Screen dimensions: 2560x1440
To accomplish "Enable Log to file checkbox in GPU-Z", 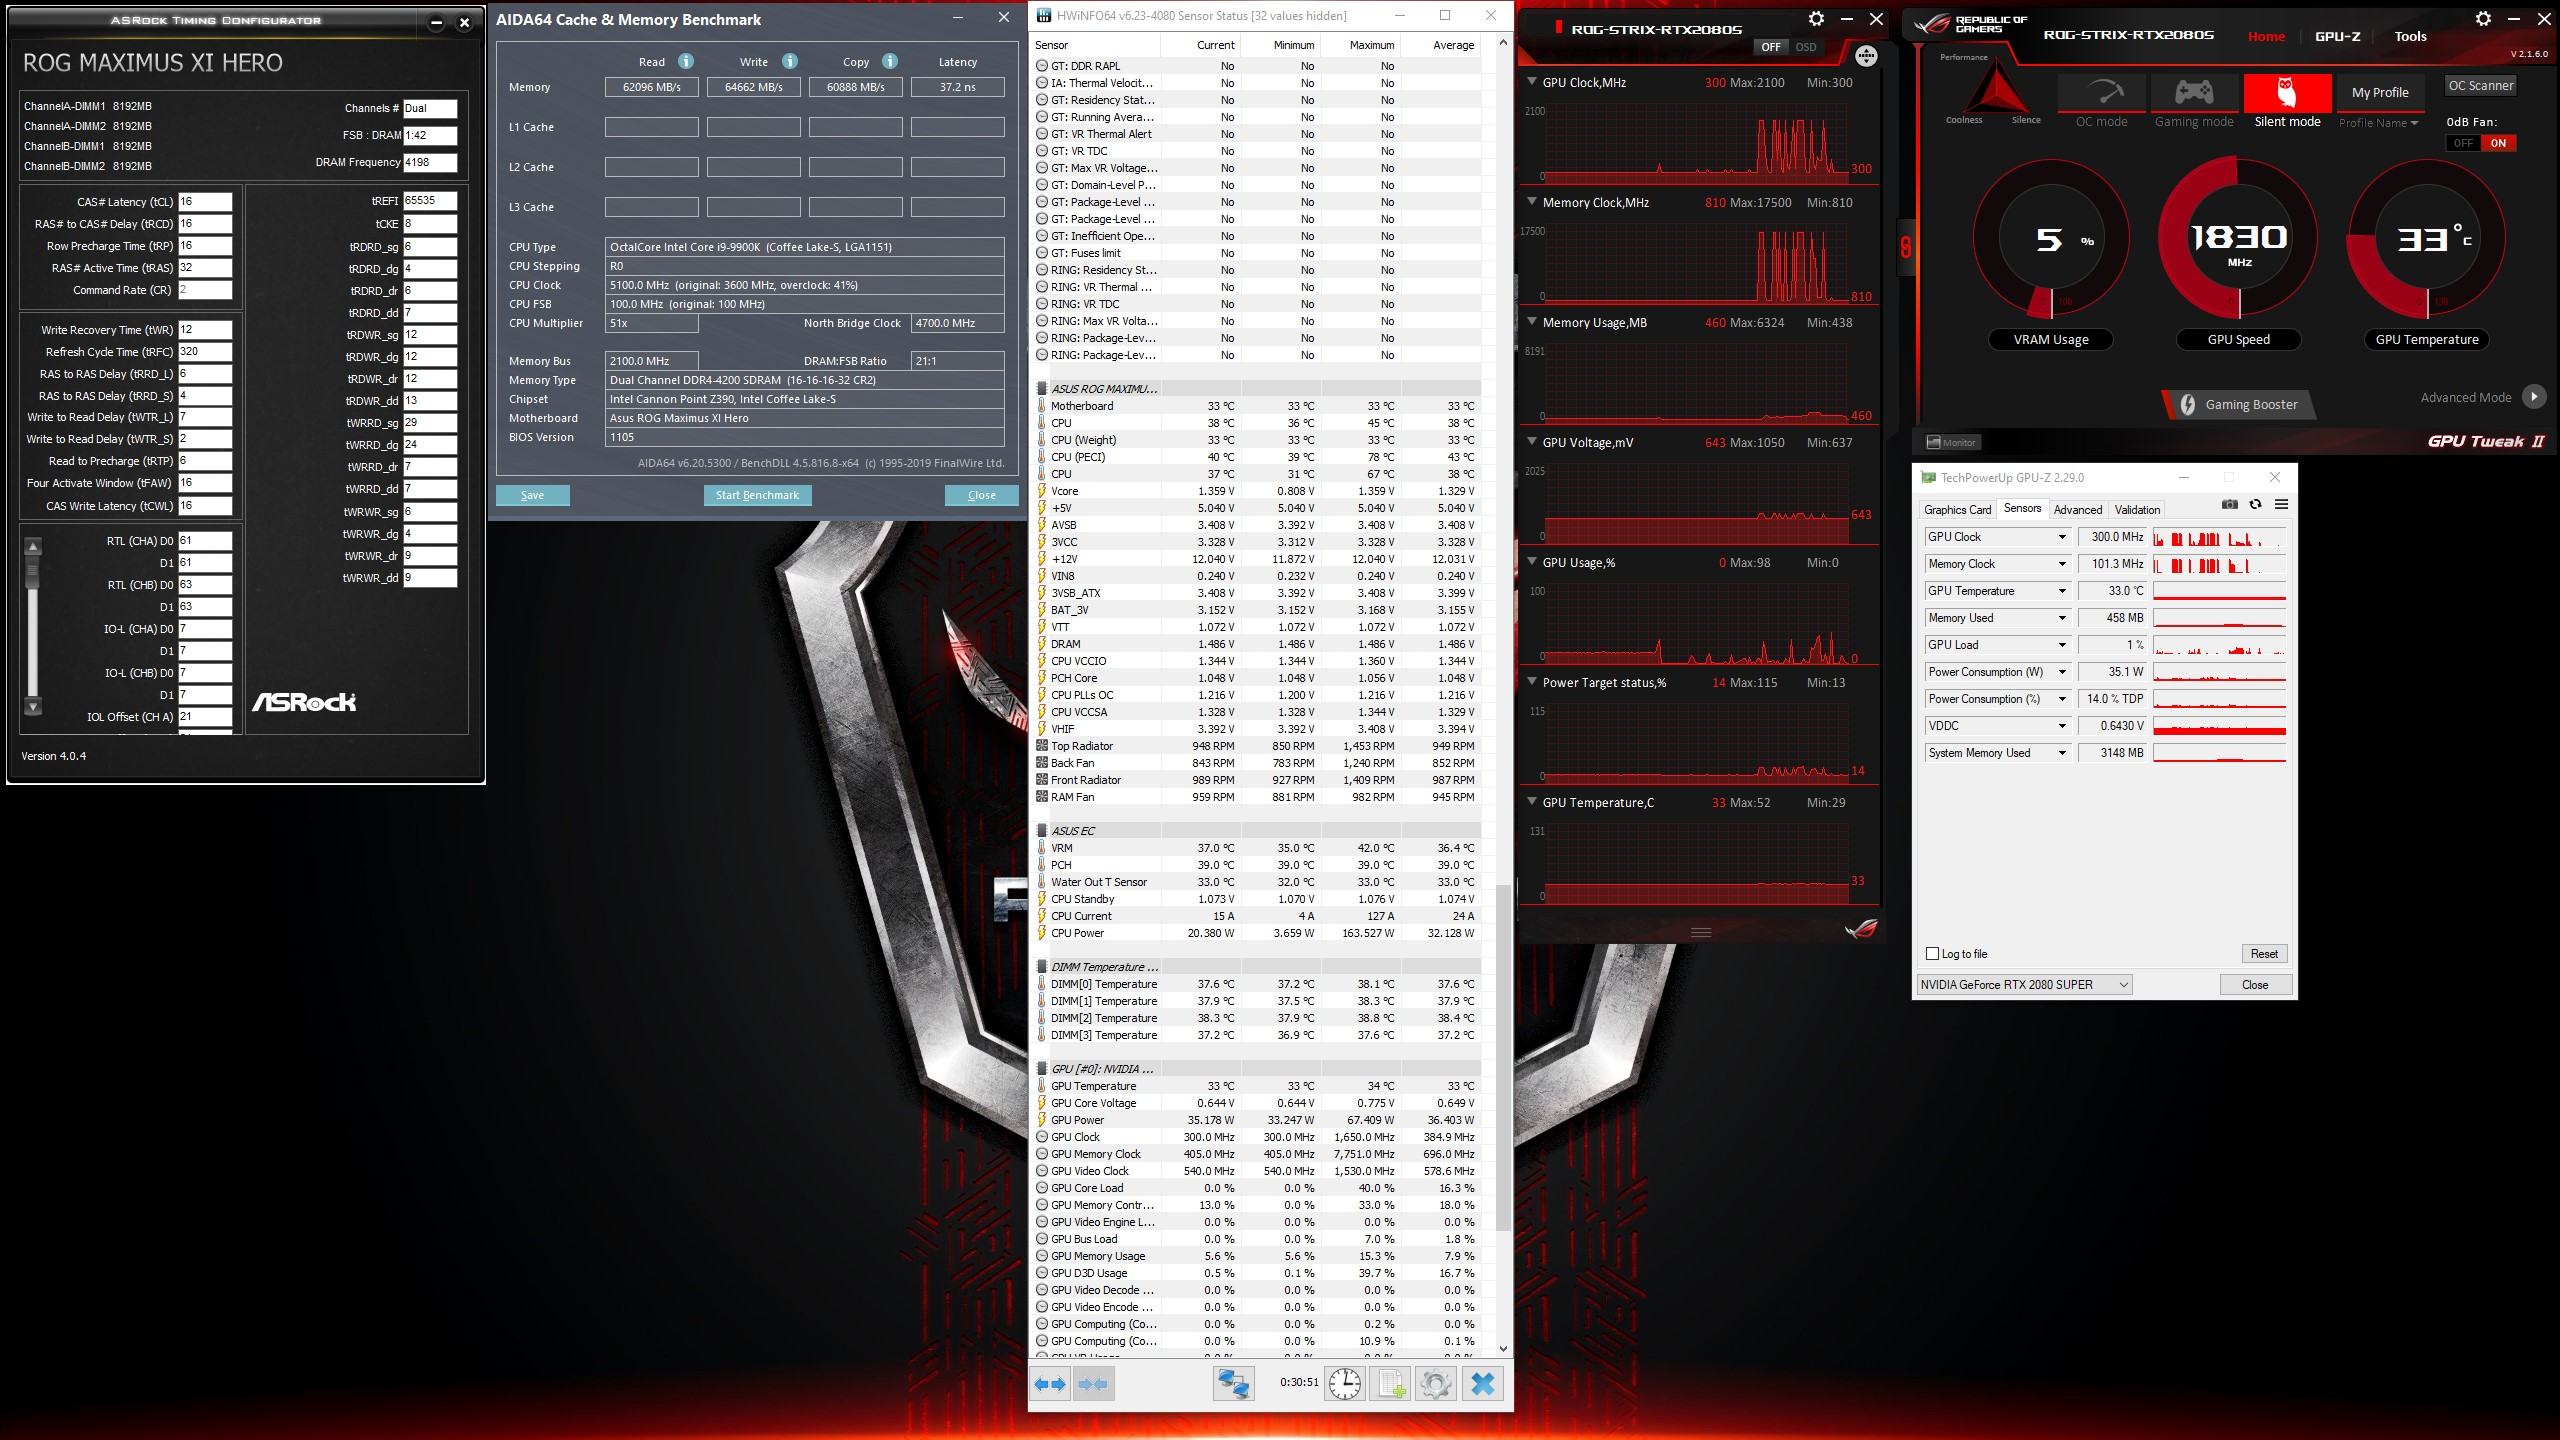I will click(x=1932, y=954).
